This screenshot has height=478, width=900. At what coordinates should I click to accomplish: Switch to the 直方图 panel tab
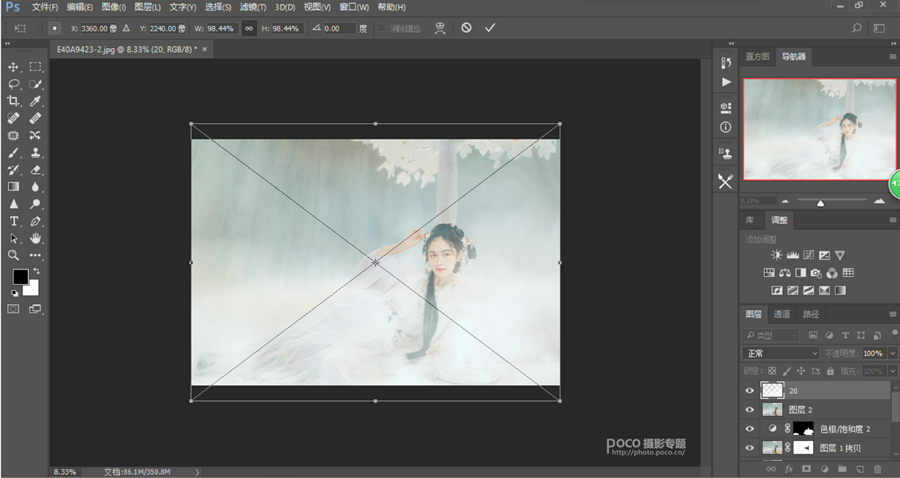click(758, 57)
